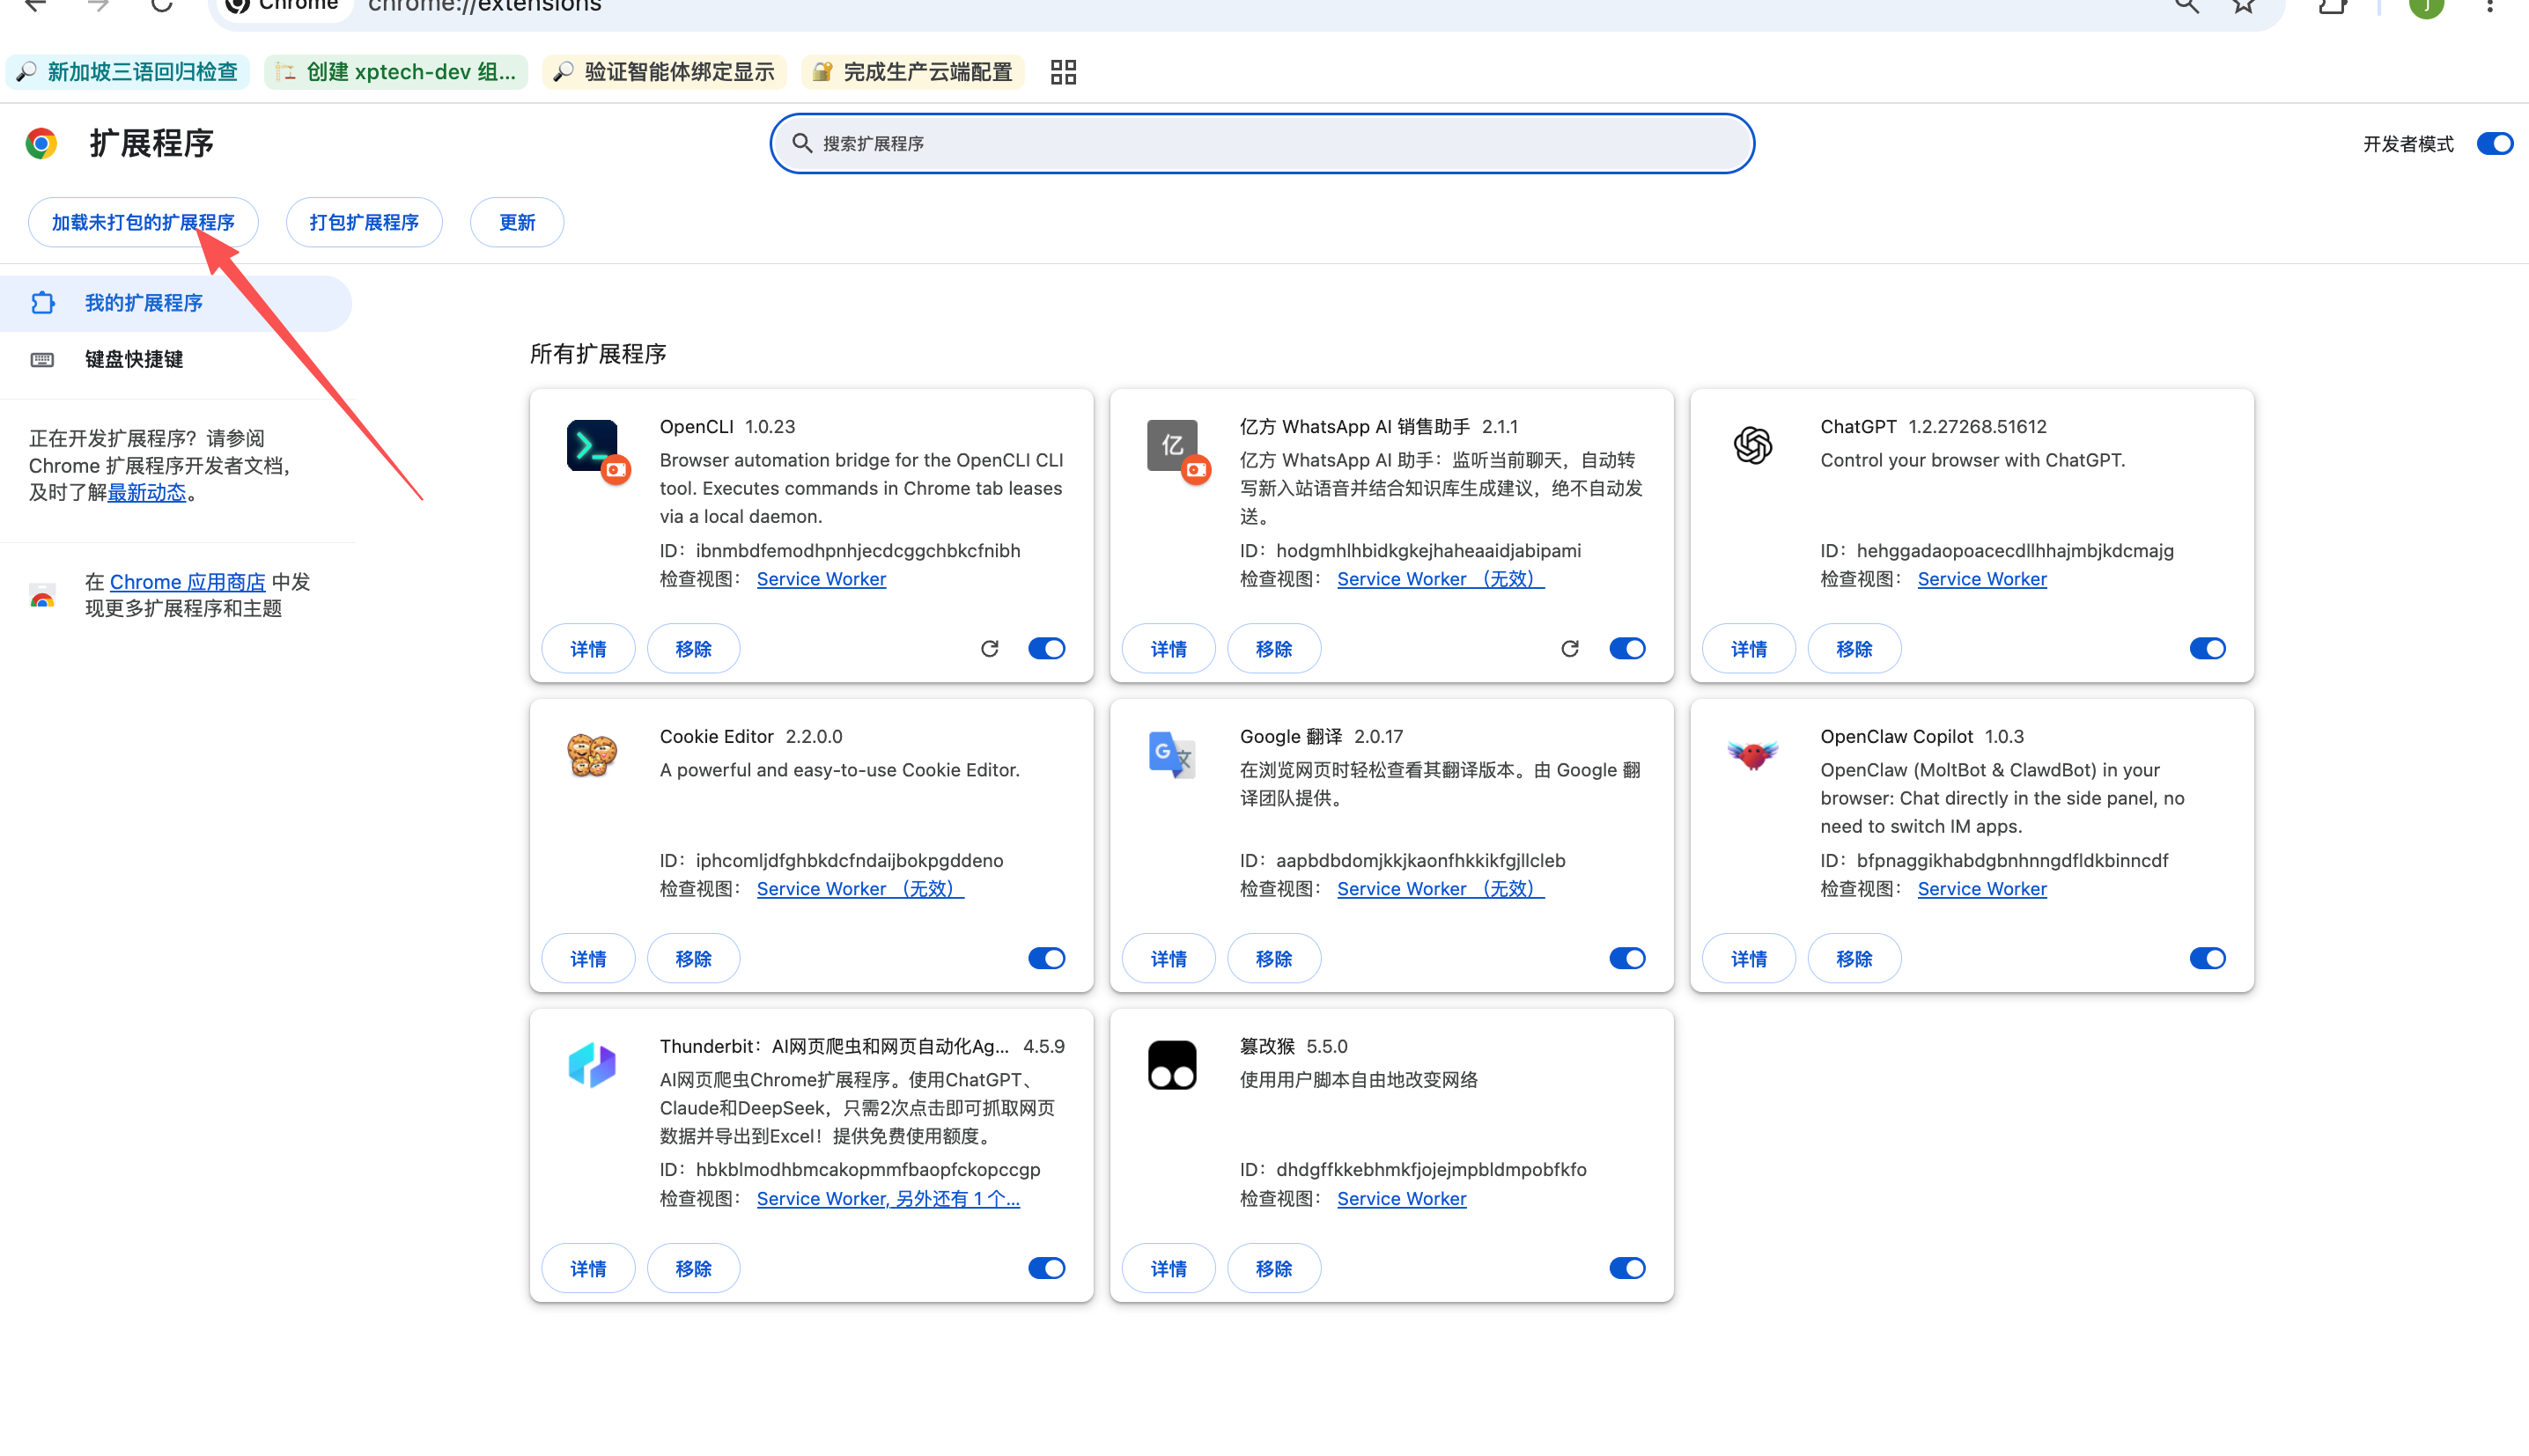Viewport: 2529px width, 1456px height.
Task: Click the Cookie Editor cookie icon
Action: (x=592, y=756)
